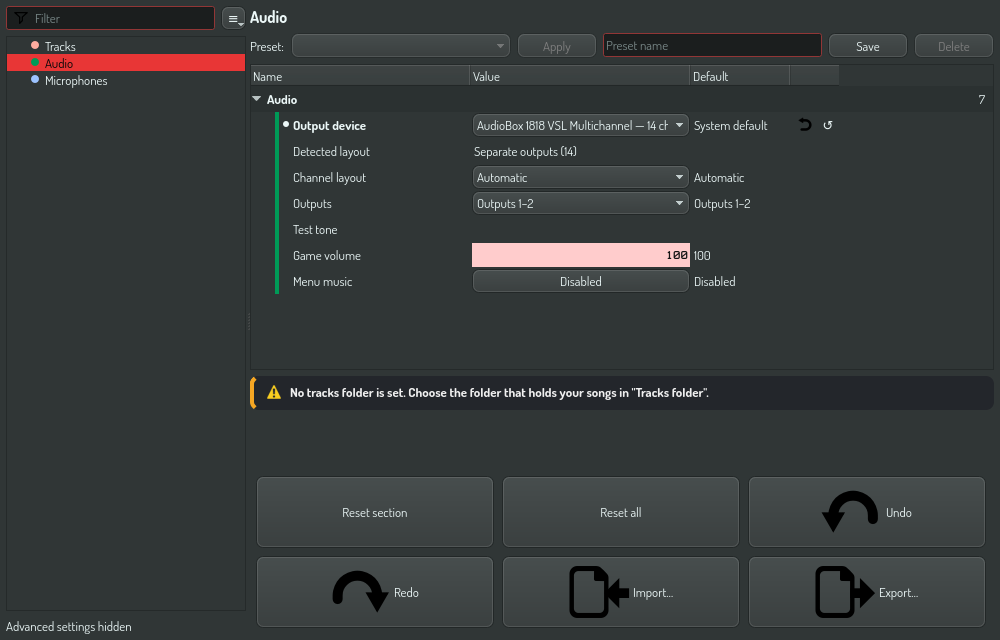Click the Outputs row label
1000x640 pixels.
(x=312, y=204)
